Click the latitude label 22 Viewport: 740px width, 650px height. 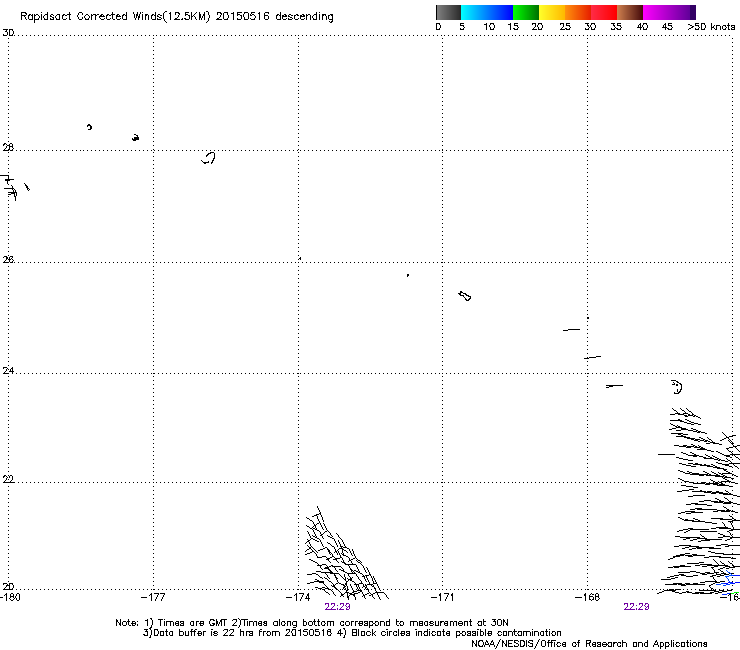8,479
